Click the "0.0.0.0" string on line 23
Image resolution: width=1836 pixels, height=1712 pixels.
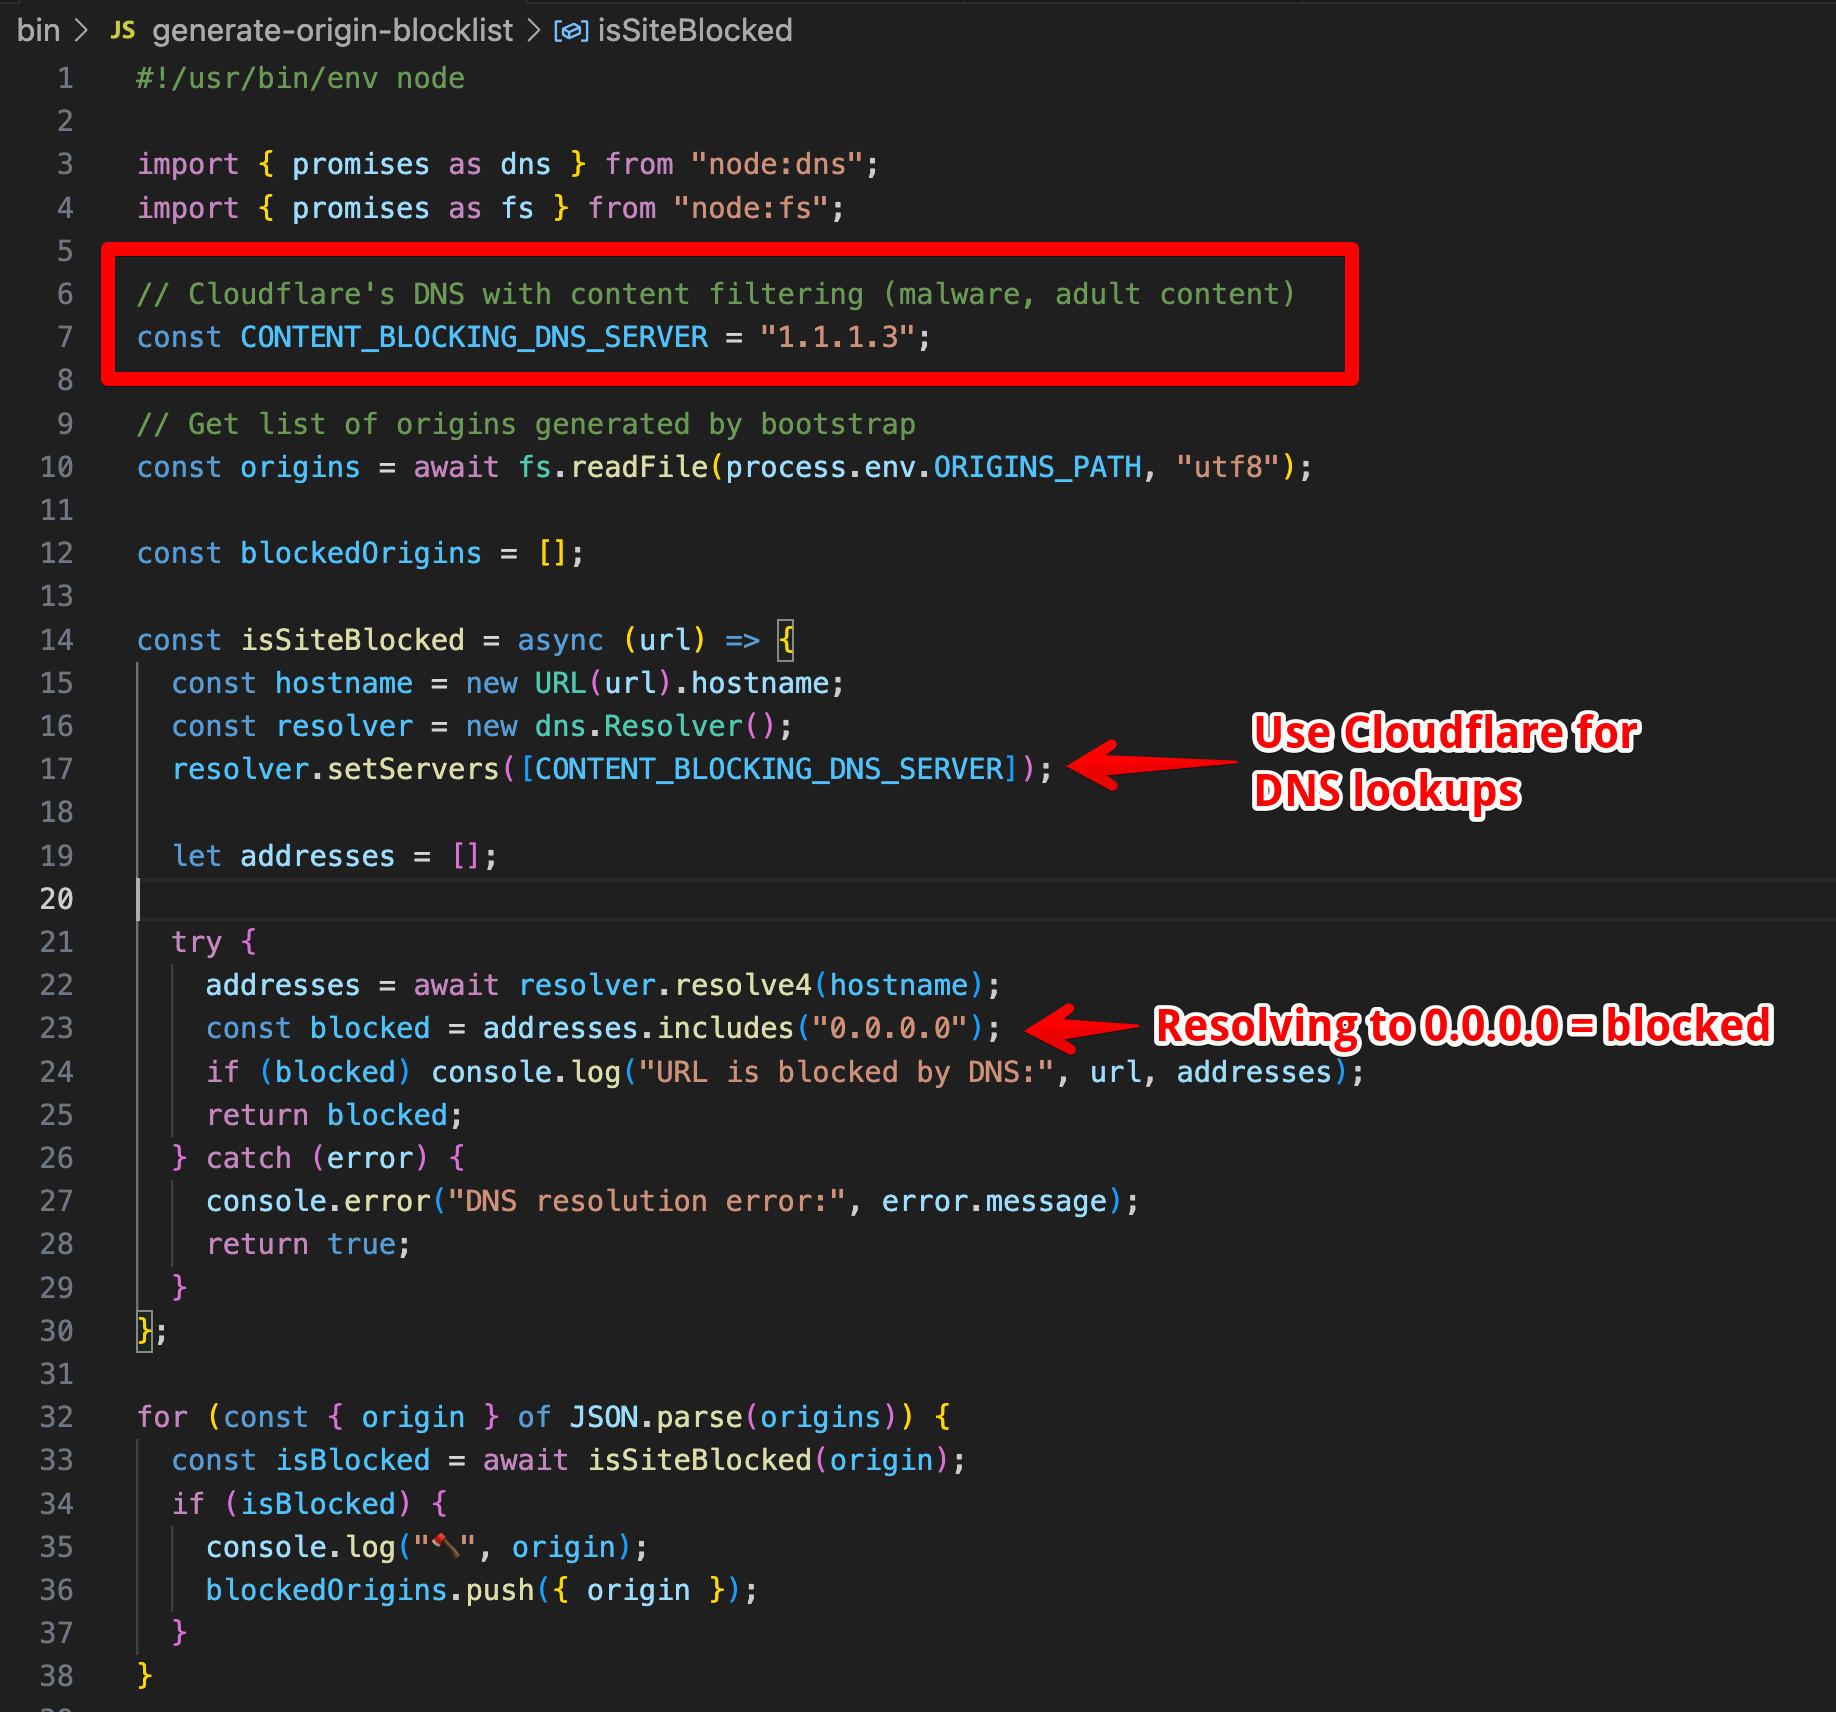tap(889, 1028)
